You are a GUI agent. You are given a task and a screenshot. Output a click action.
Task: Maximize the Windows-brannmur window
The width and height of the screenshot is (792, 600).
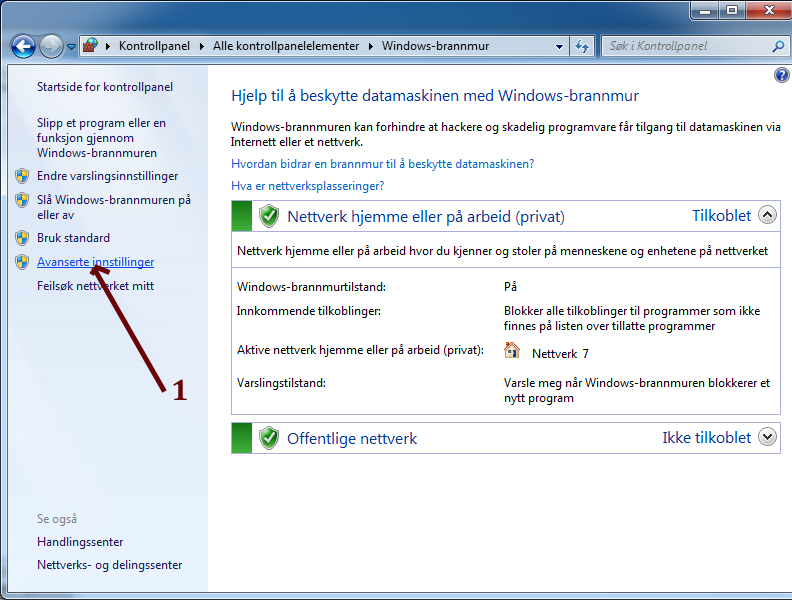pos(732,10)
